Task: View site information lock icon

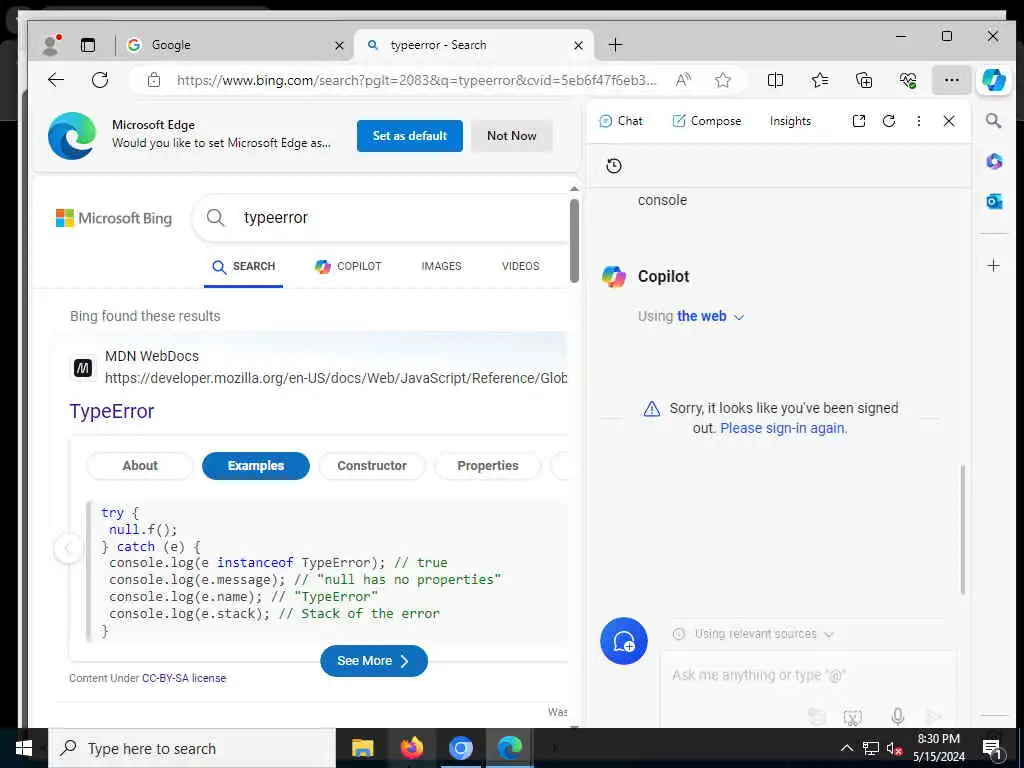Action: click(x=154, y=80)
